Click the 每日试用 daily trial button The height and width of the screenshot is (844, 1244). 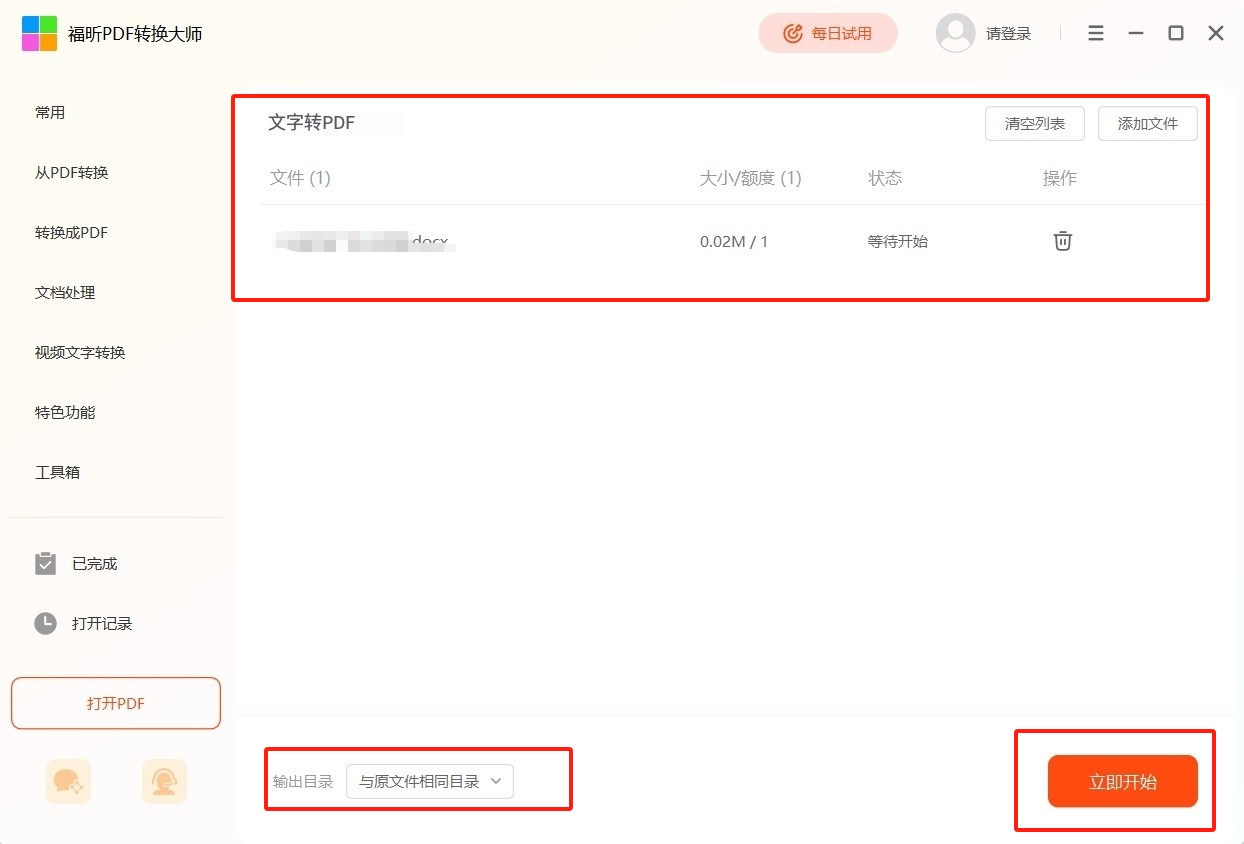click(828, 33)
